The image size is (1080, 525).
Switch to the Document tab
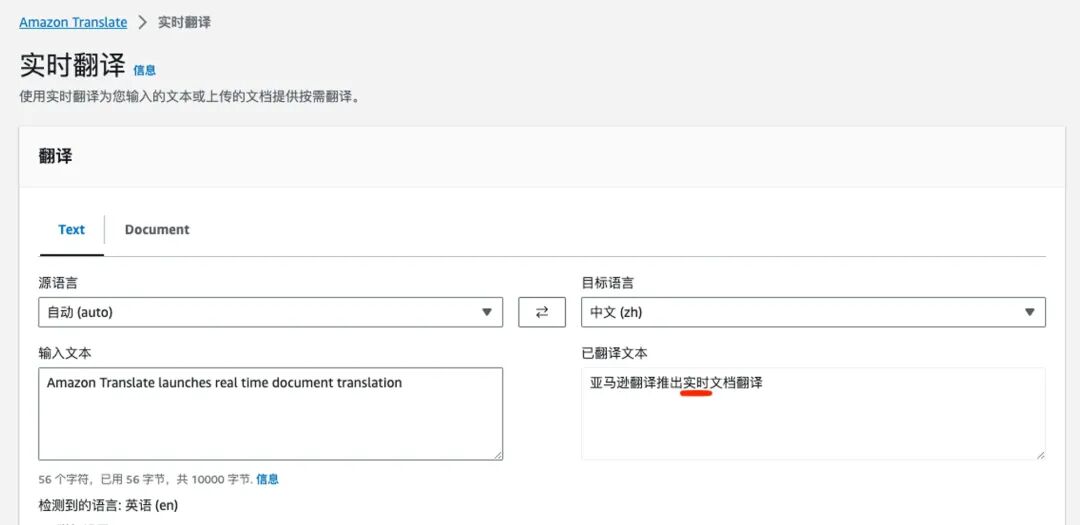tap(157, 229)
